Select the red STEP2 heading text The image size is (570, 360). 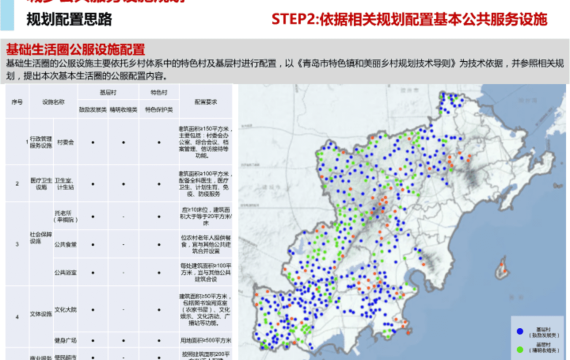[409, 19]
